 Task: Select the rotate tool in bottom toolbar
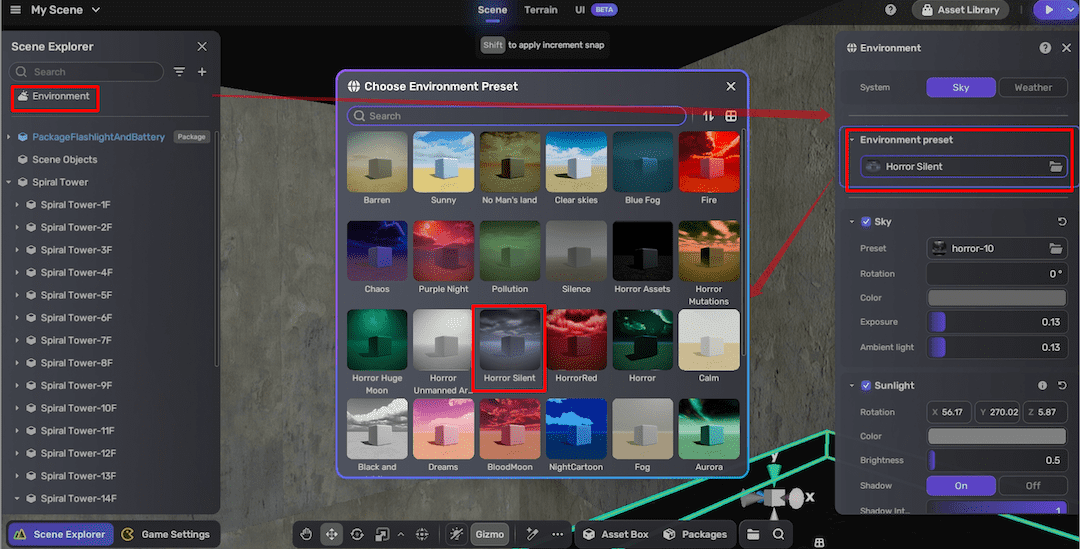[357, 534]
